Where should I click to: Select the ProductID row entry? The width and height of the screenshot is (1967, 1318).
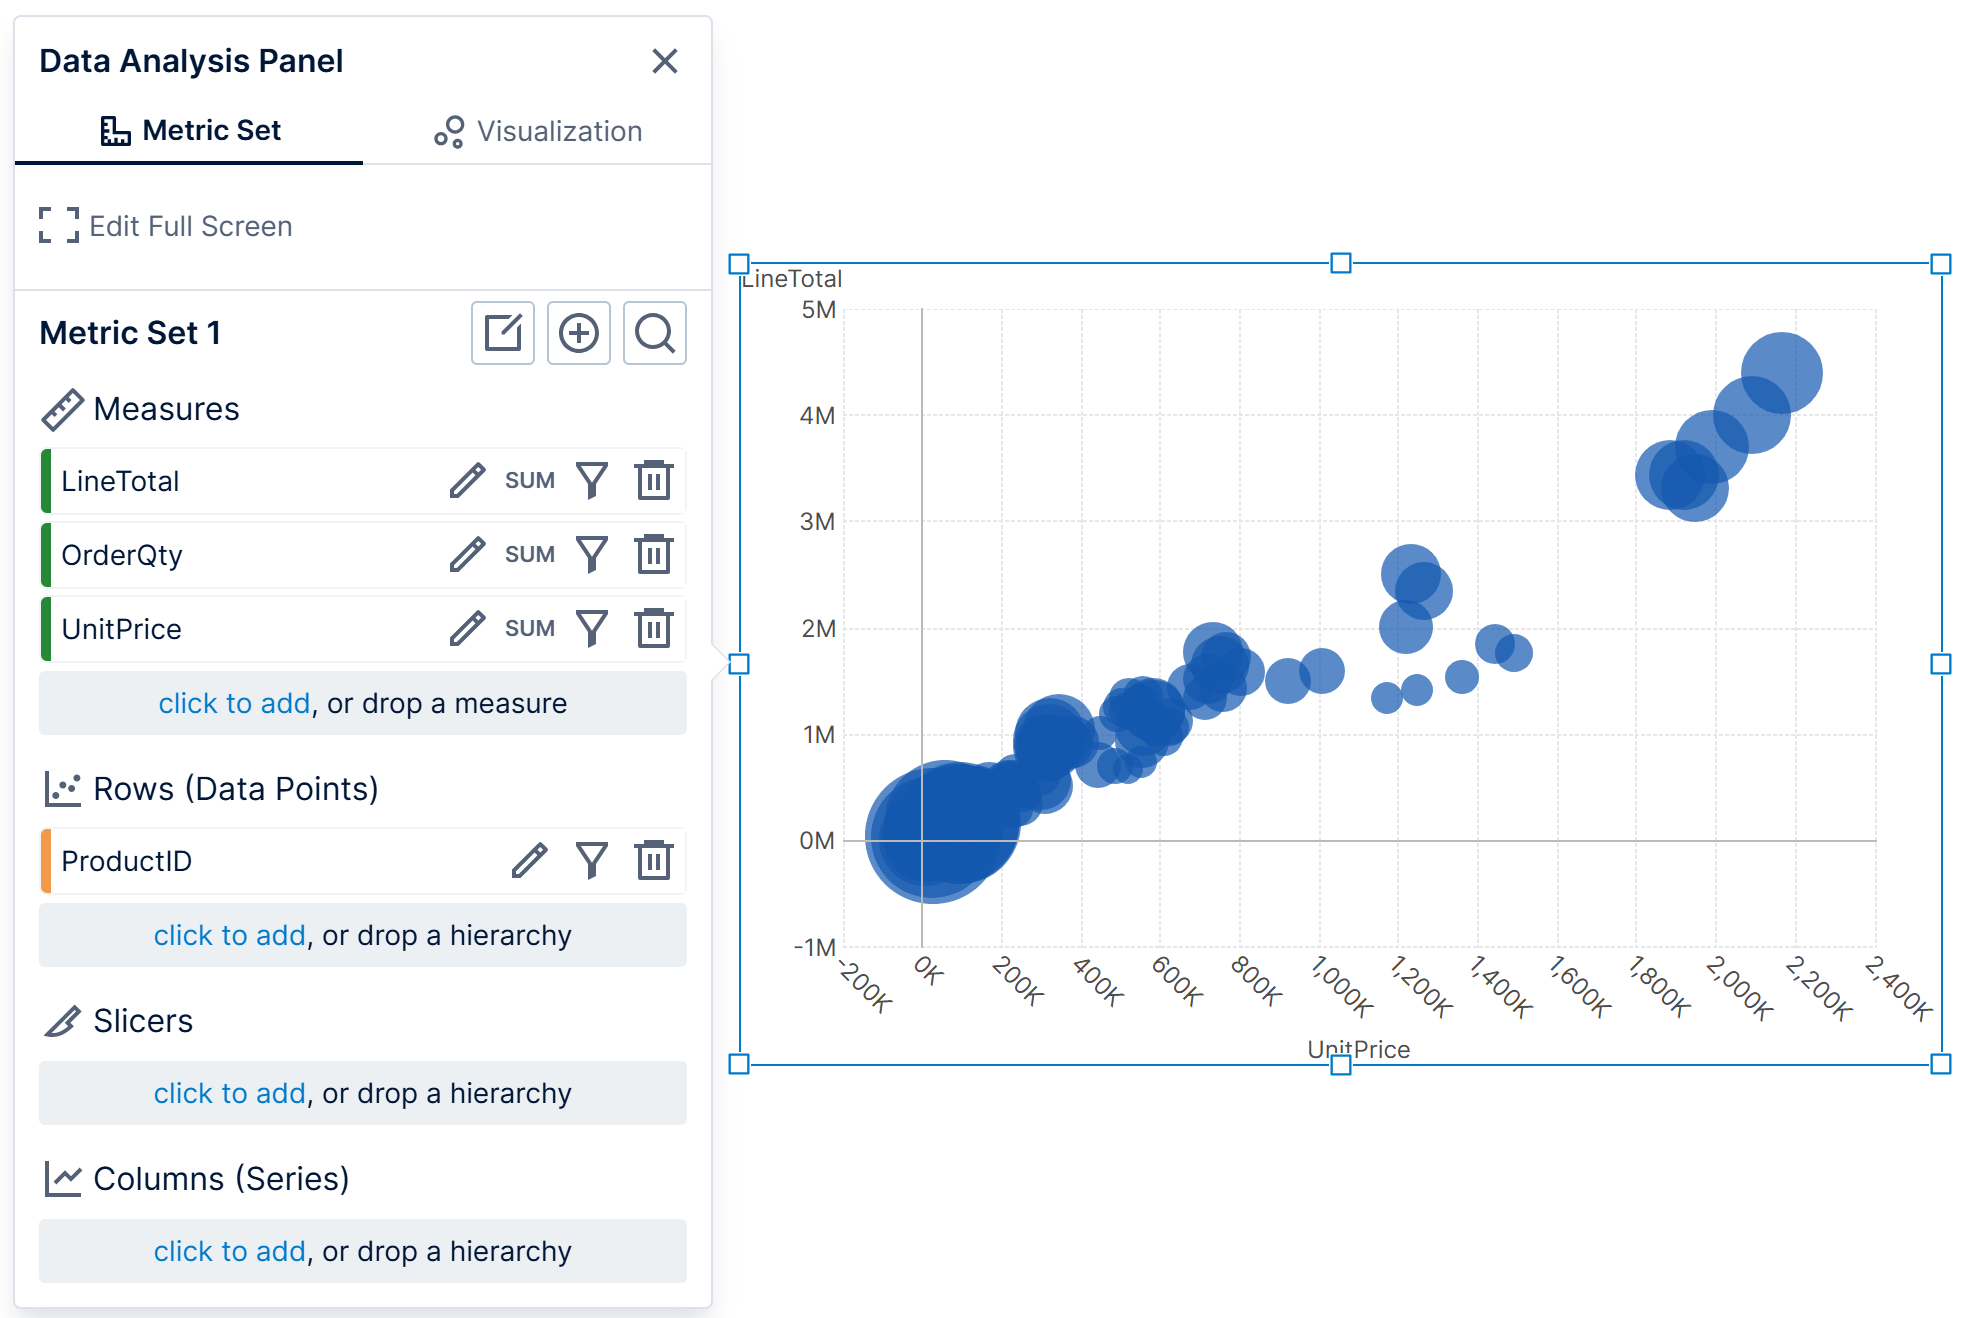(x=363, y=861)
